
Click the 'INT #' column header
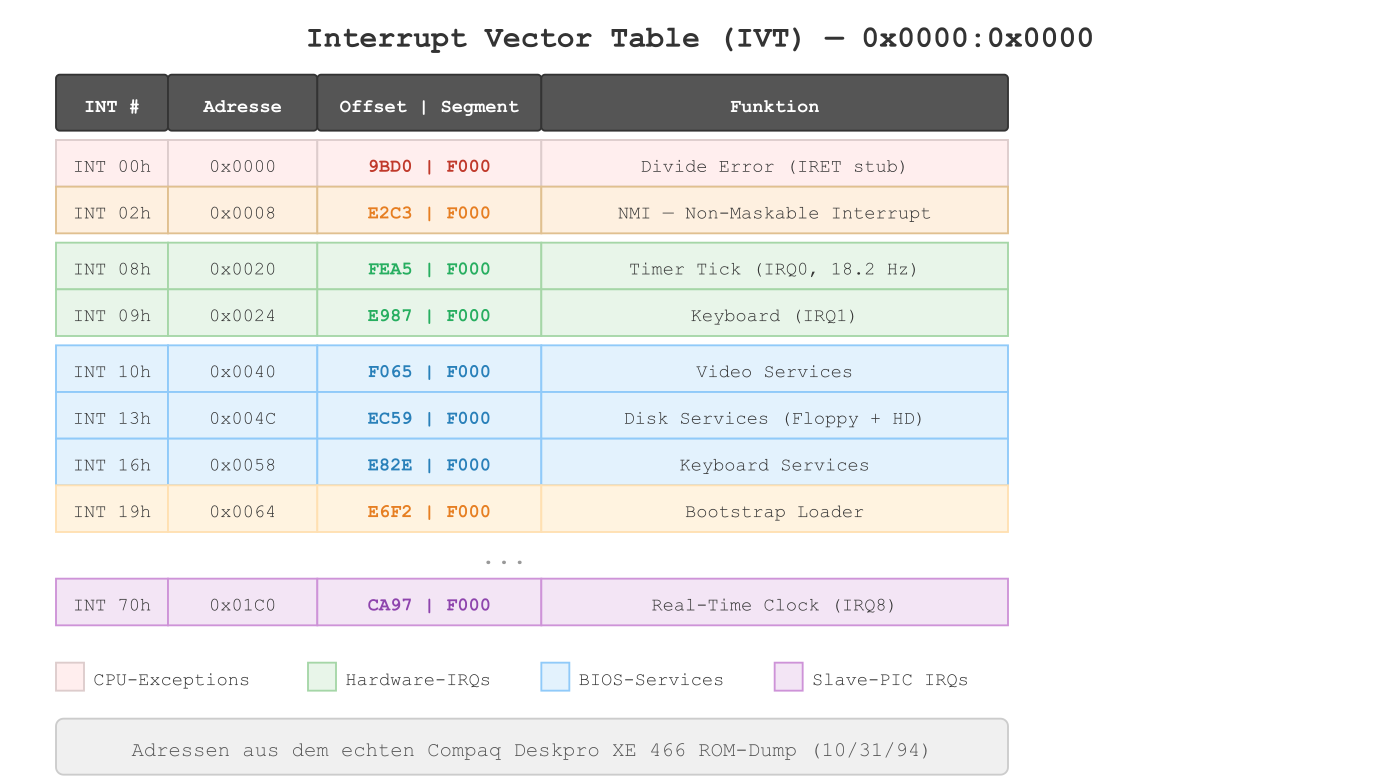pyautogui.click(x=112, y=103)
